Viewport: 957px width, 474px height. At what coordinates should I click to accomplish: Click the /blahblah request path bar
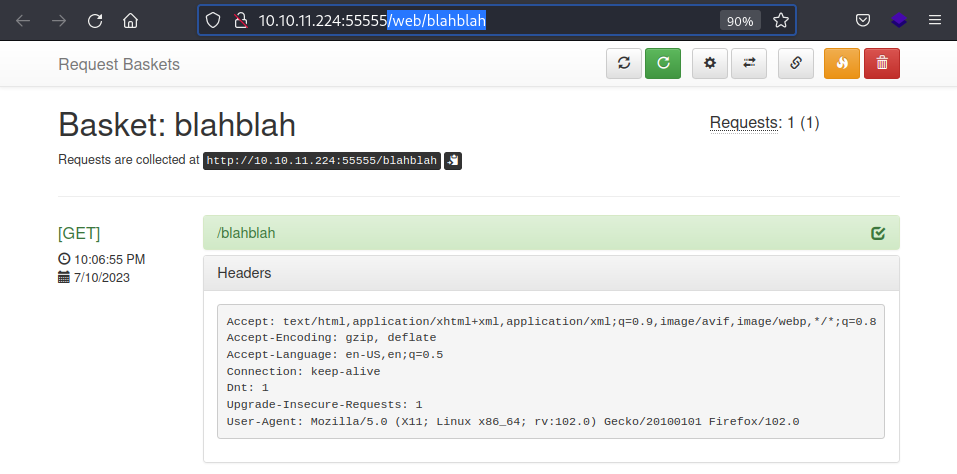point(551,232)
